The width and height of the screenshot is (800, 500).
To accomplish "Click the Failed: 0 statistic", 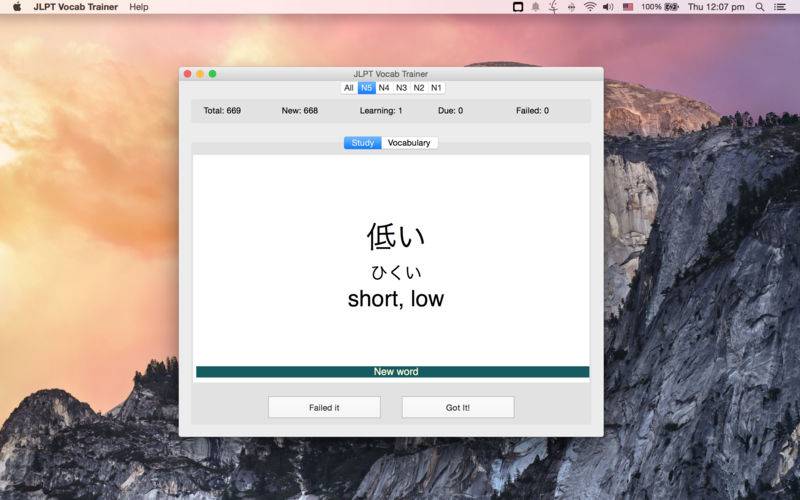I will pyautogui.click(x=532, y=111).
